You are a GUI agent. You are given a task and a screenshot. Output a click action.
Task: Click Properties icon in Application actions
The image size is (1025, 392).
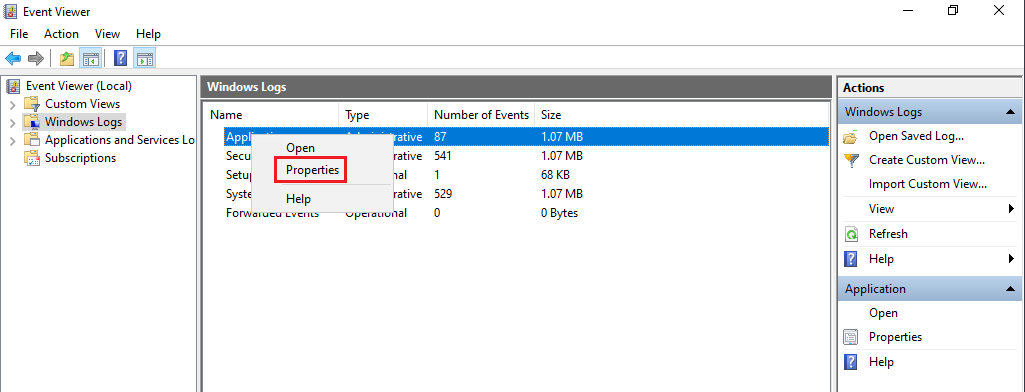click(x=851, y=337)
